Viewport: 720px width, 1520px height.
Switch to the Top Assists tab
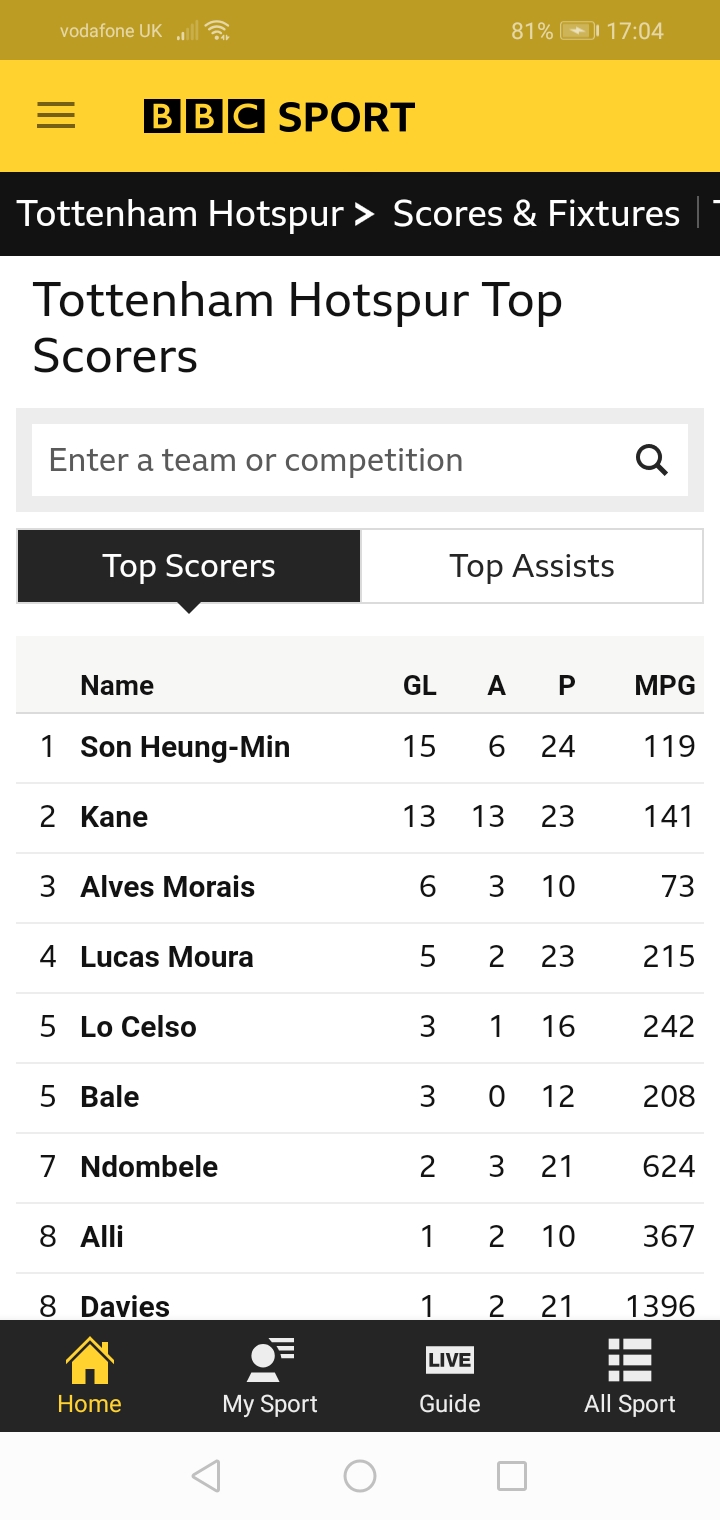(x=531, y=566)
